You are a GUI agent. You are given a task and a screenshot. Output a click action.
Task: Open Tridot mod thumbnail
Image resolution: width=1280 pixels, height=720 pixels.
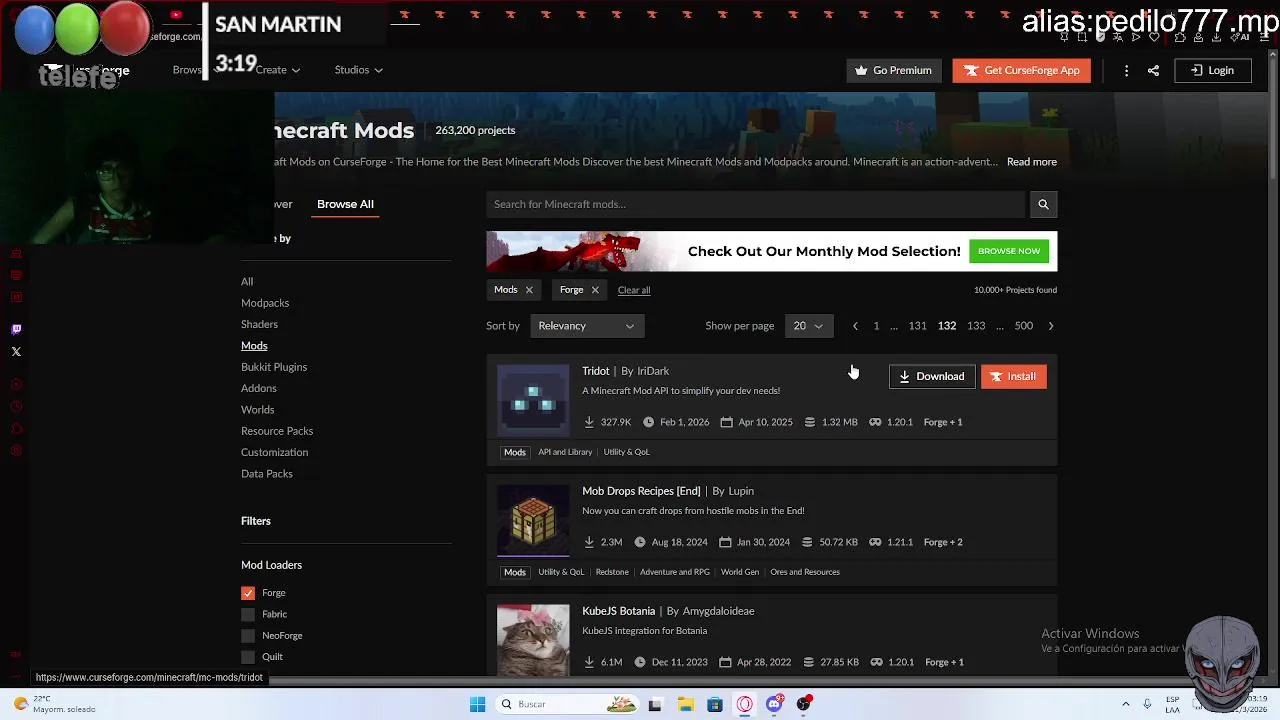coord(533,400)
